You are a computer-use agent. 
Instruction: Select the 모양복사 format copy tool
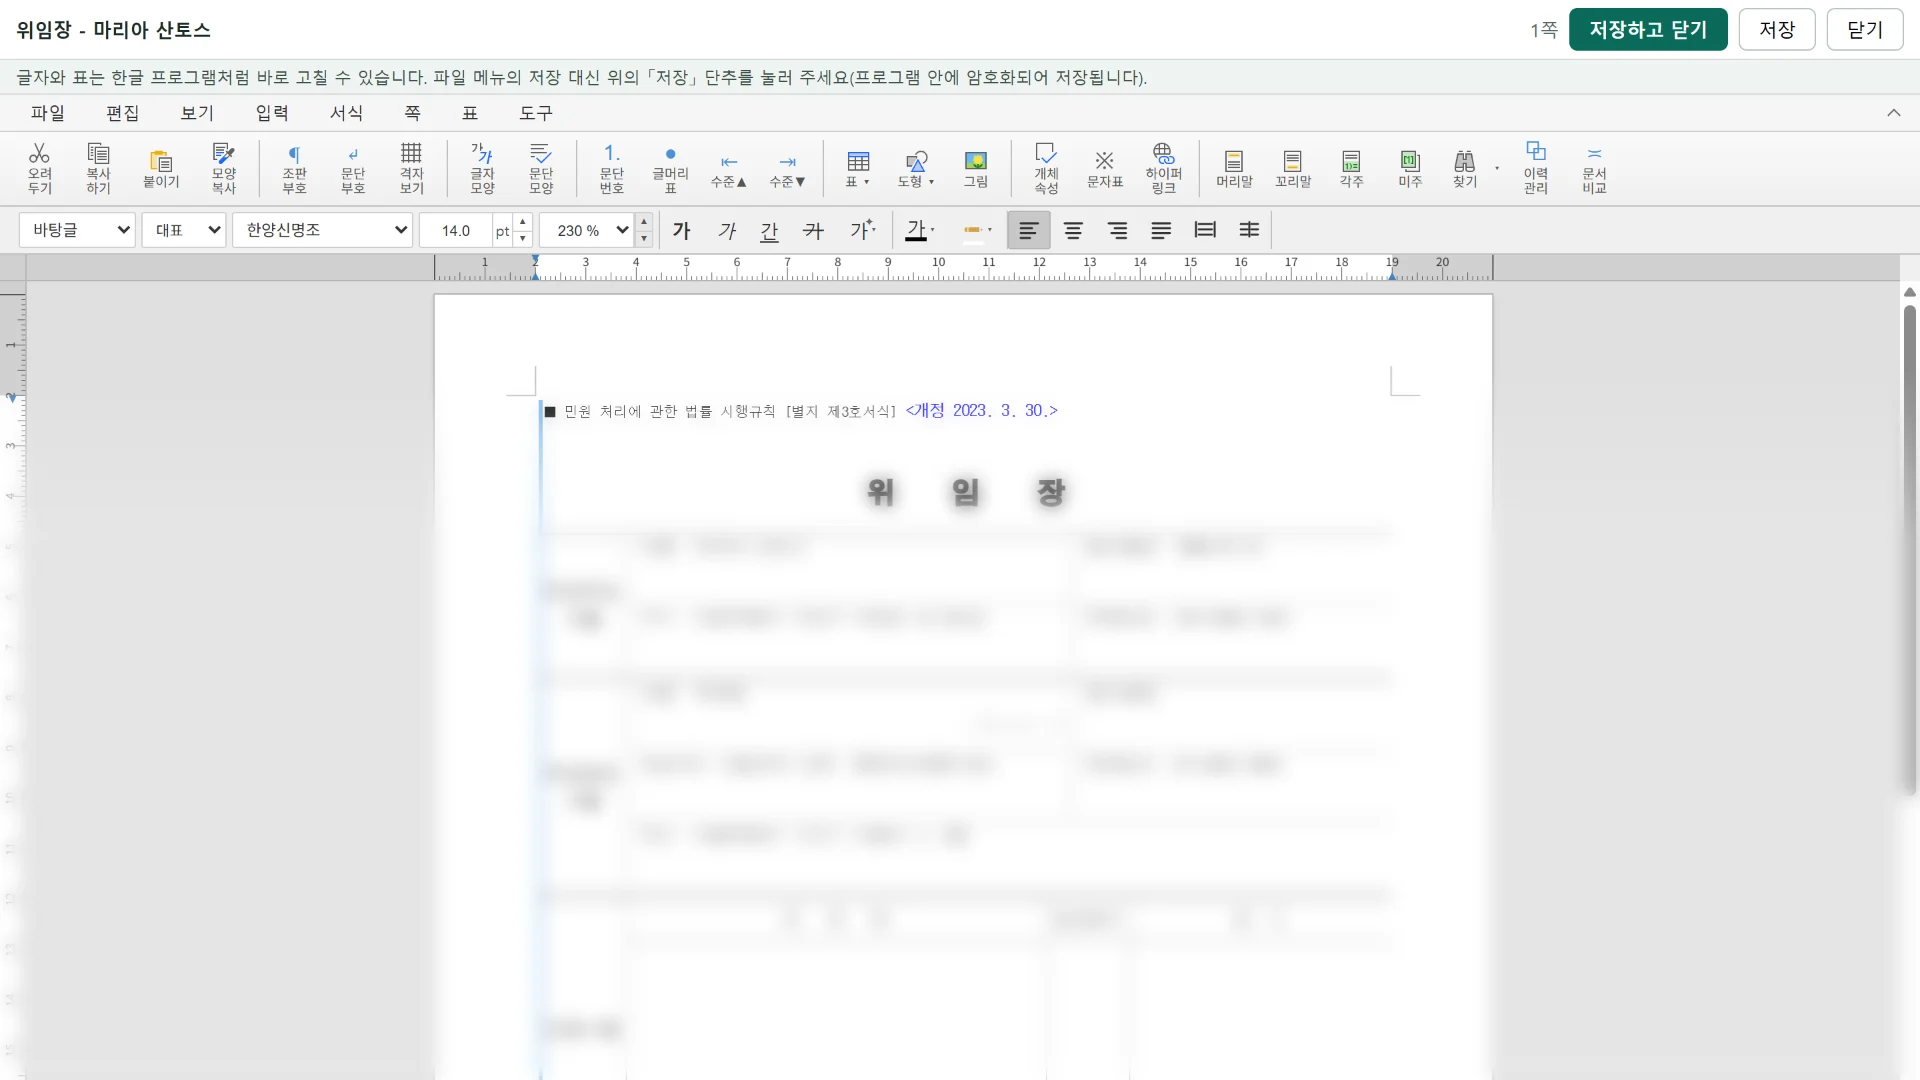(x=224, y=167)
